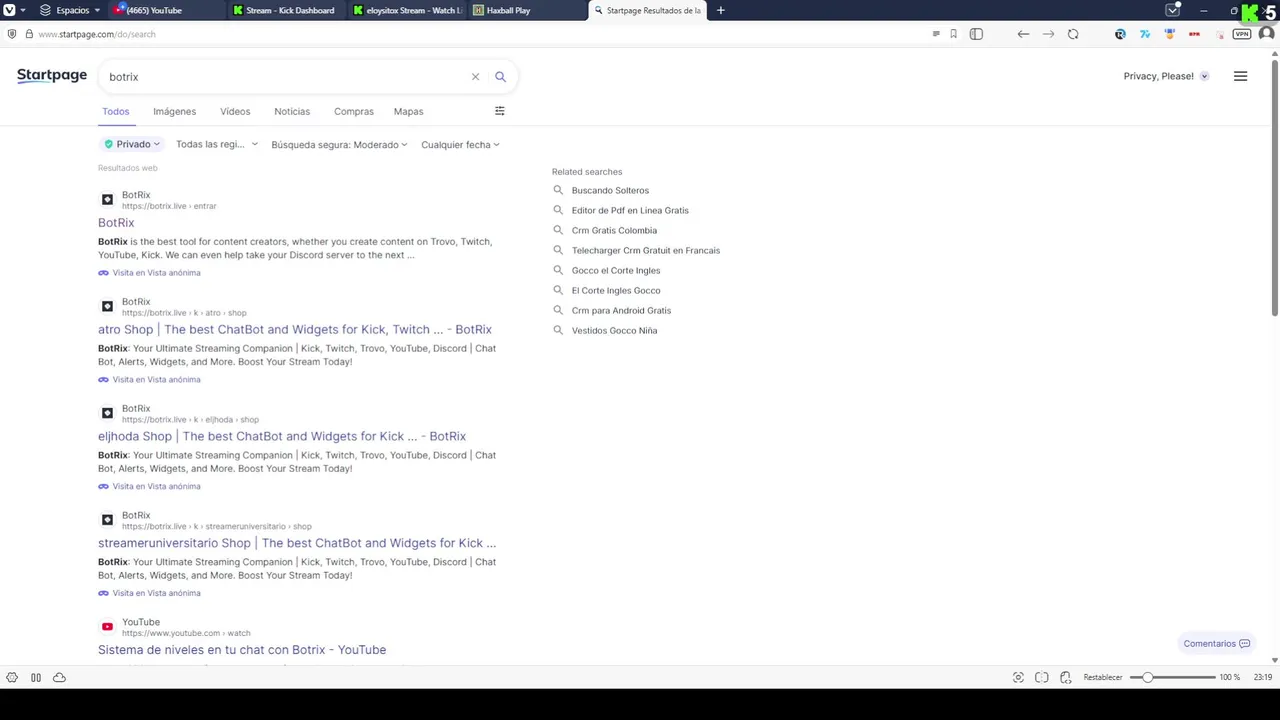This screenshot has width=1280, height=720.
Task: Open Vista anónima under the first BotRix result
Action: point(149,273)
